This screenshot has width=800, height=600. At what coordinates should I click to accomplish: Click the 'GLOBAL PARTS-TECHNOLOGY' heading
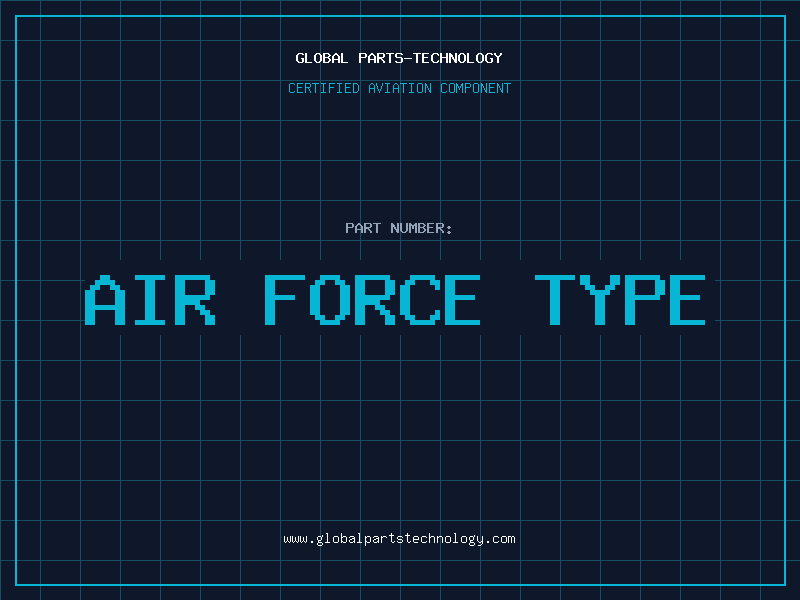(399, 58)
